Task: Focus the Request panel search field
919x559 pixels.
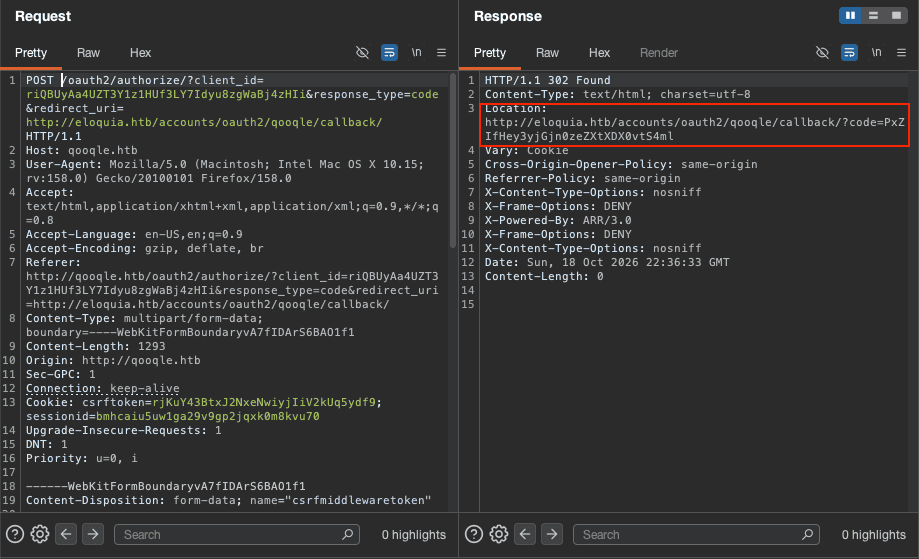Action: pos(237,534)
